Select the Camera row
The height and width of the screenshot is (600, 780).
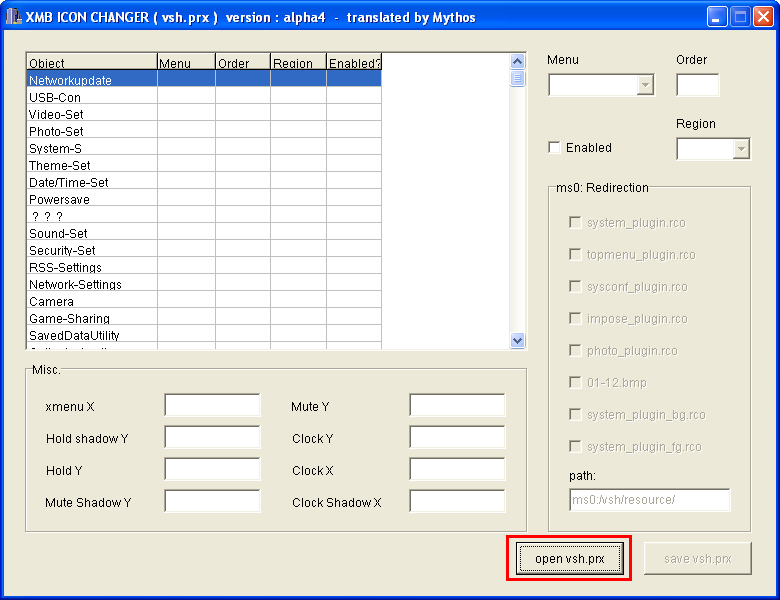(x=204, y=300)
